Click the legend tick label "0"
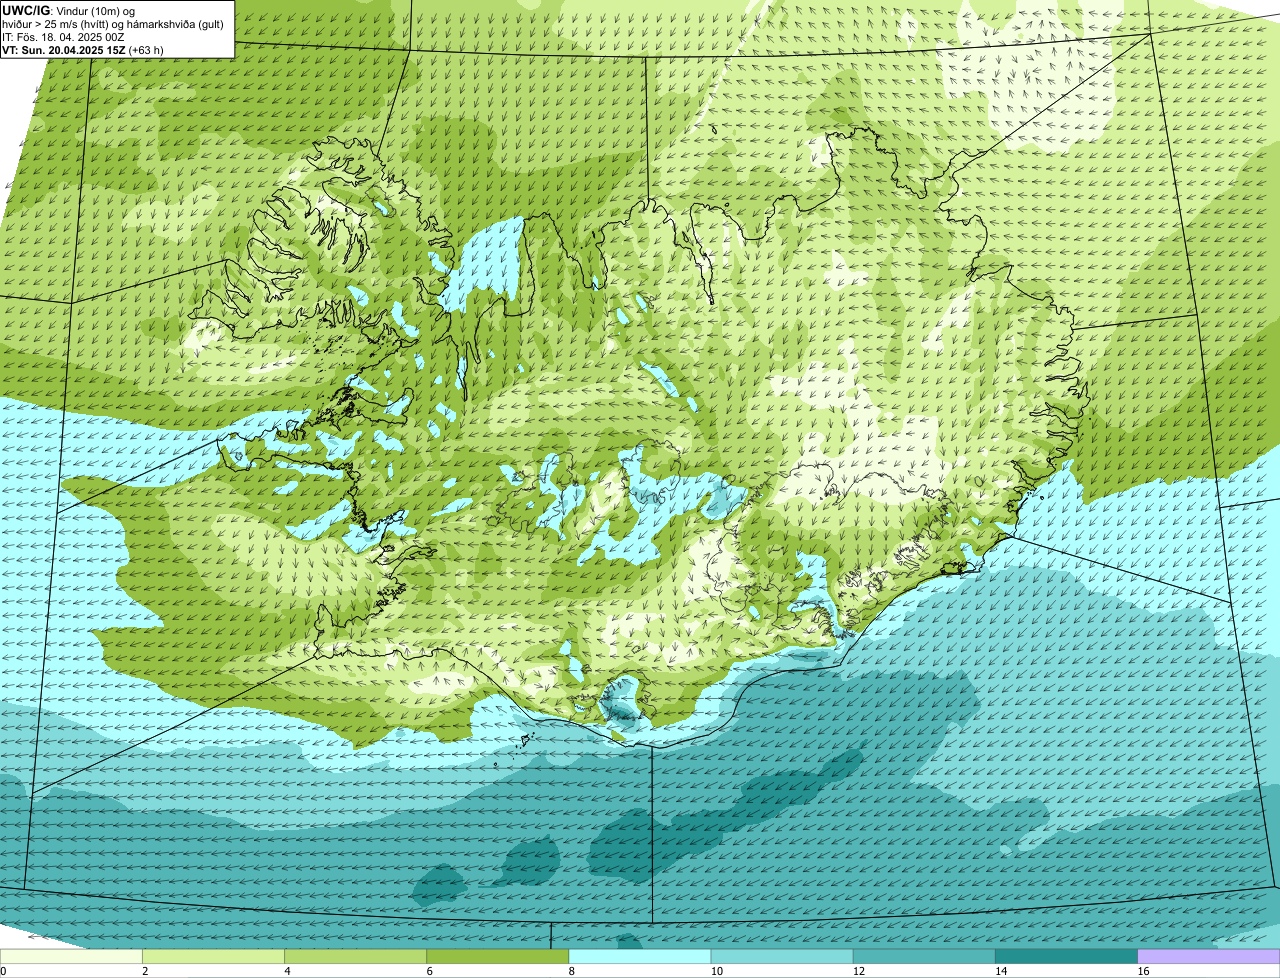 [x=3, y=971]
